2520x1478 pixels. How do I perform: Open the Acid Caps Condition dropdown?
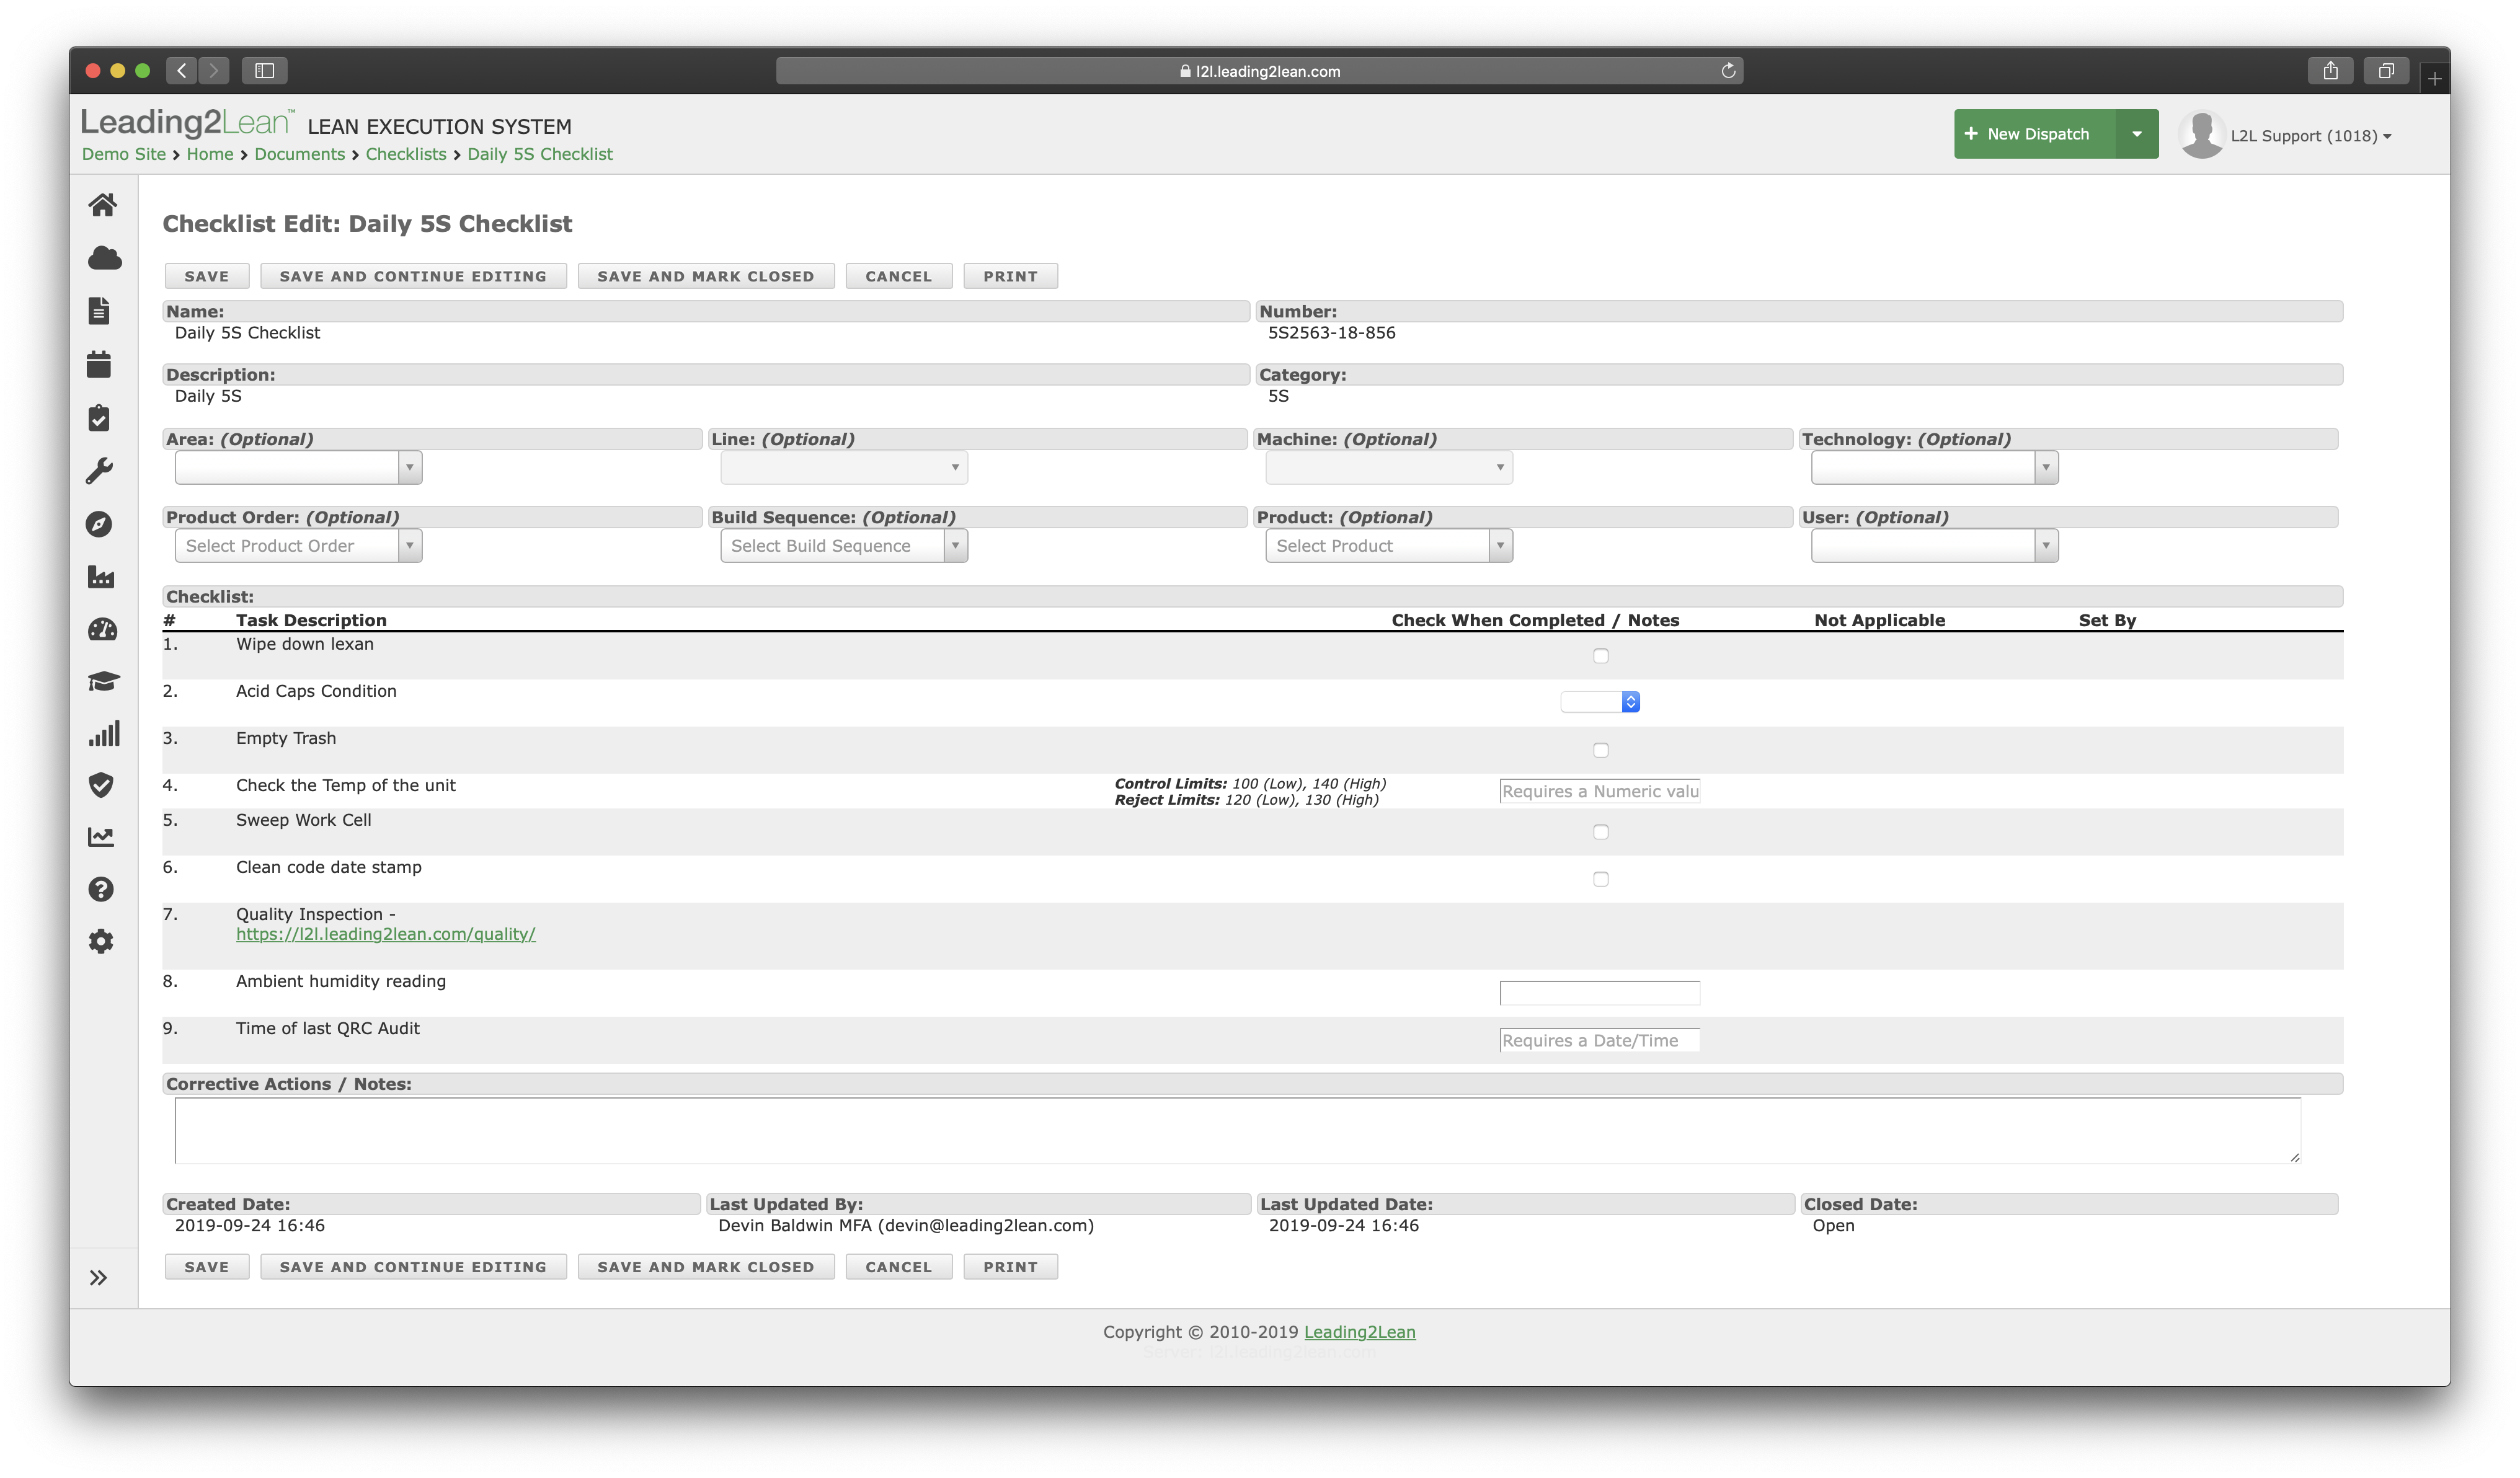coord(1599,702)
